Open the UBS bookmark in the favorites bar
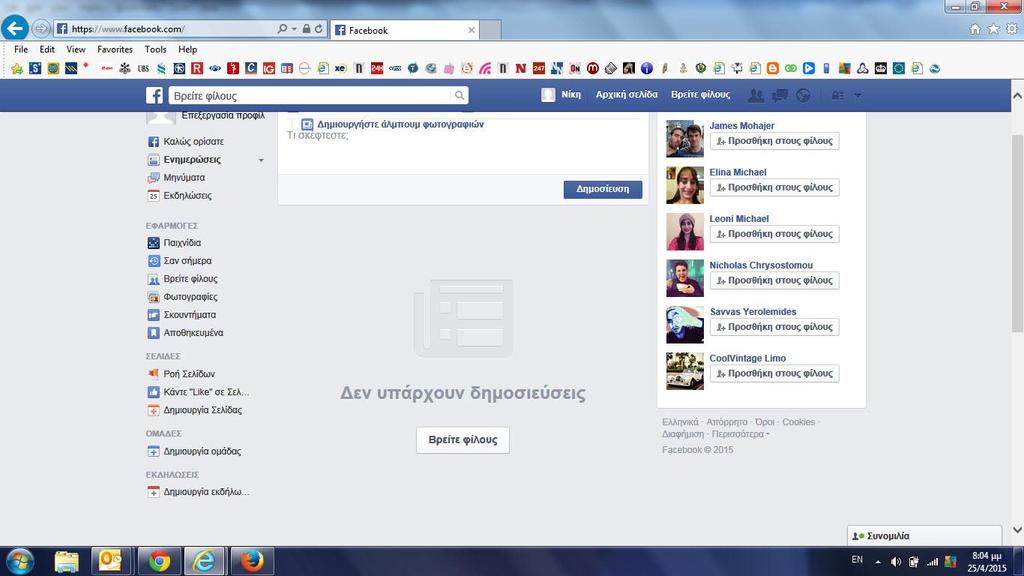The width and height of the screenshot is (1024, 576). [x=143, y=68]
